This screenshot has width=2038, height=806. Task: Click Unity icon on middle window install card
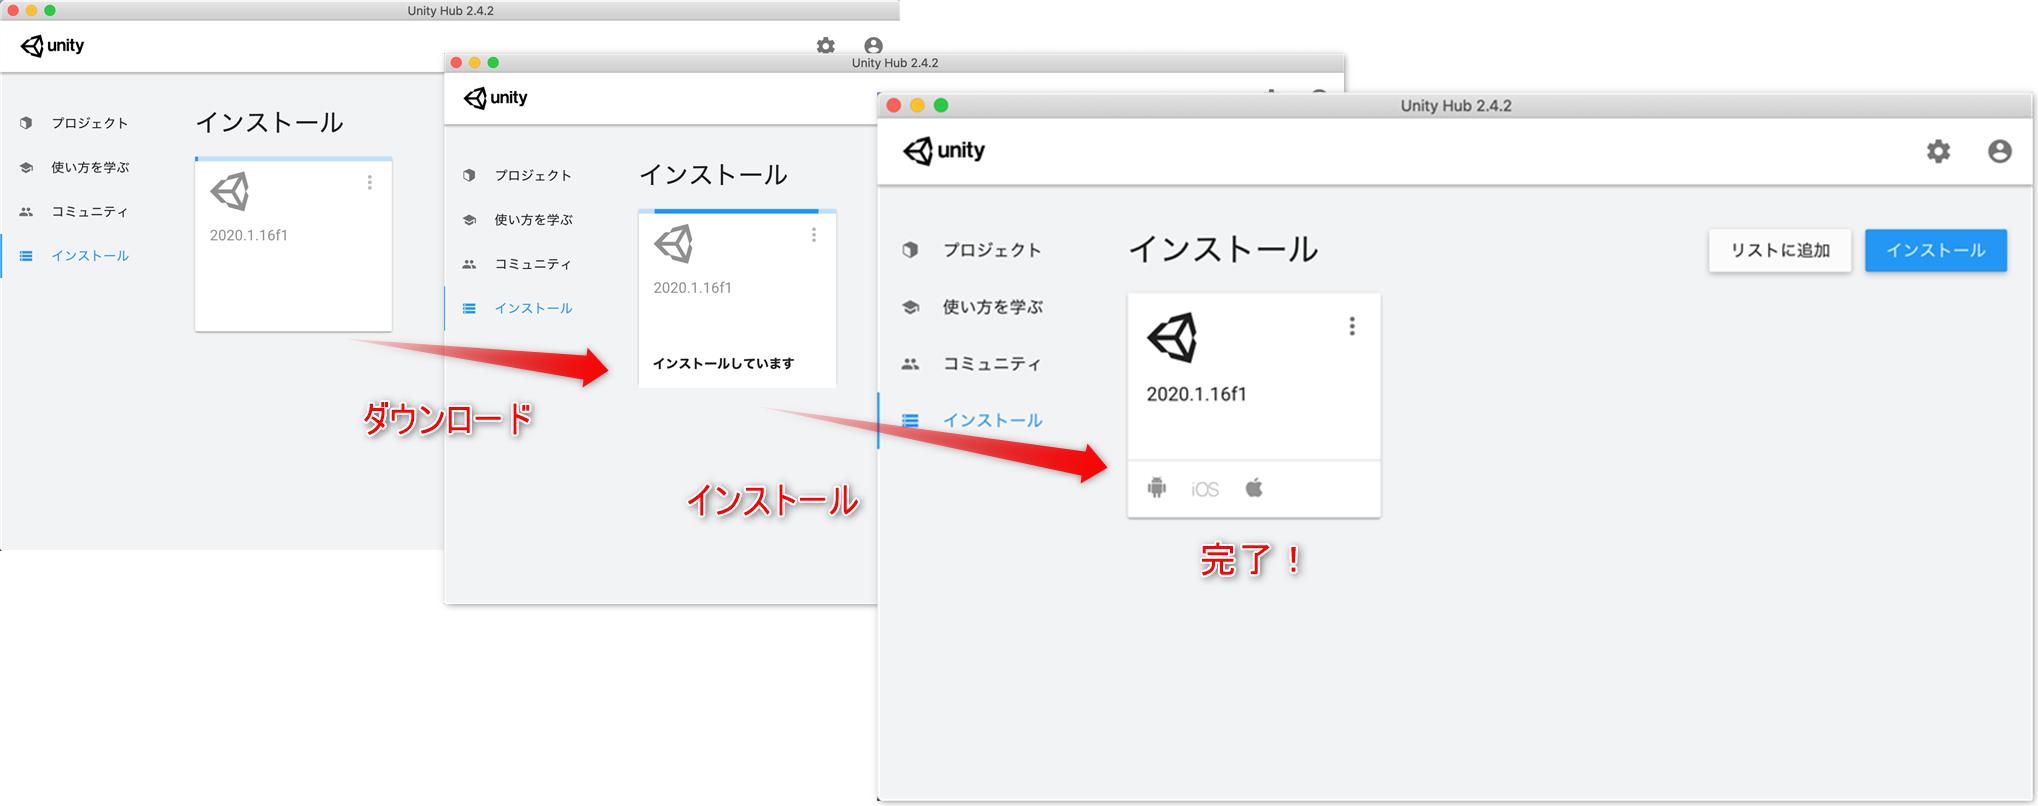coord(673,244)
